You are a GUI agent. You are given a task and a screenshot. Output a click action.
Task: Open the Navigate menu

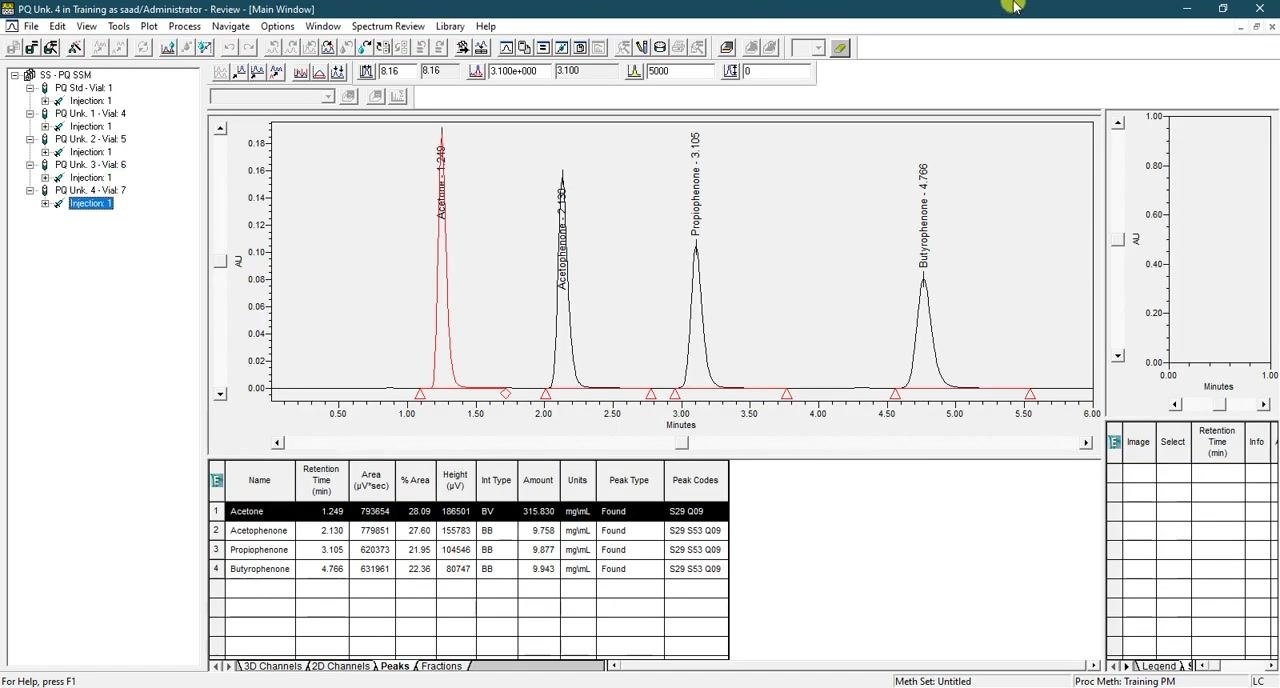point(230,26)
